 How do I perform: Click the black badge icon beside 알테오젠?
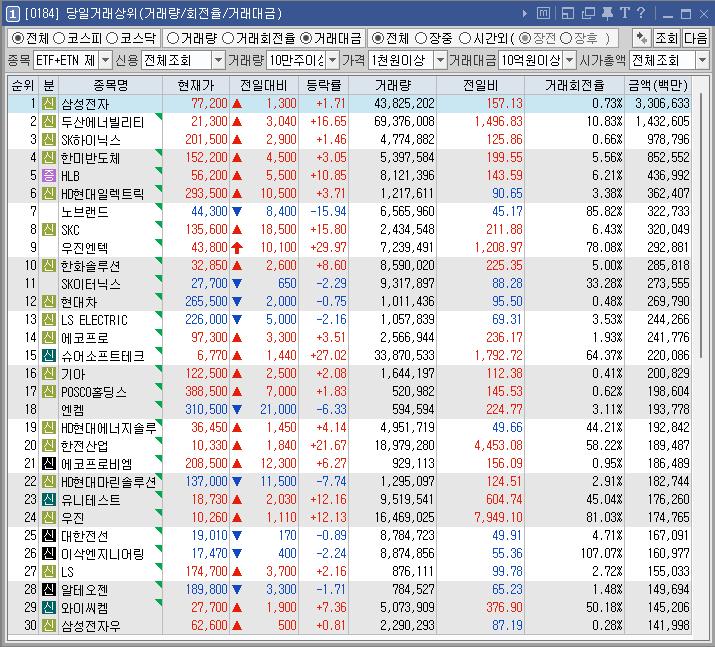pos(49,589)
